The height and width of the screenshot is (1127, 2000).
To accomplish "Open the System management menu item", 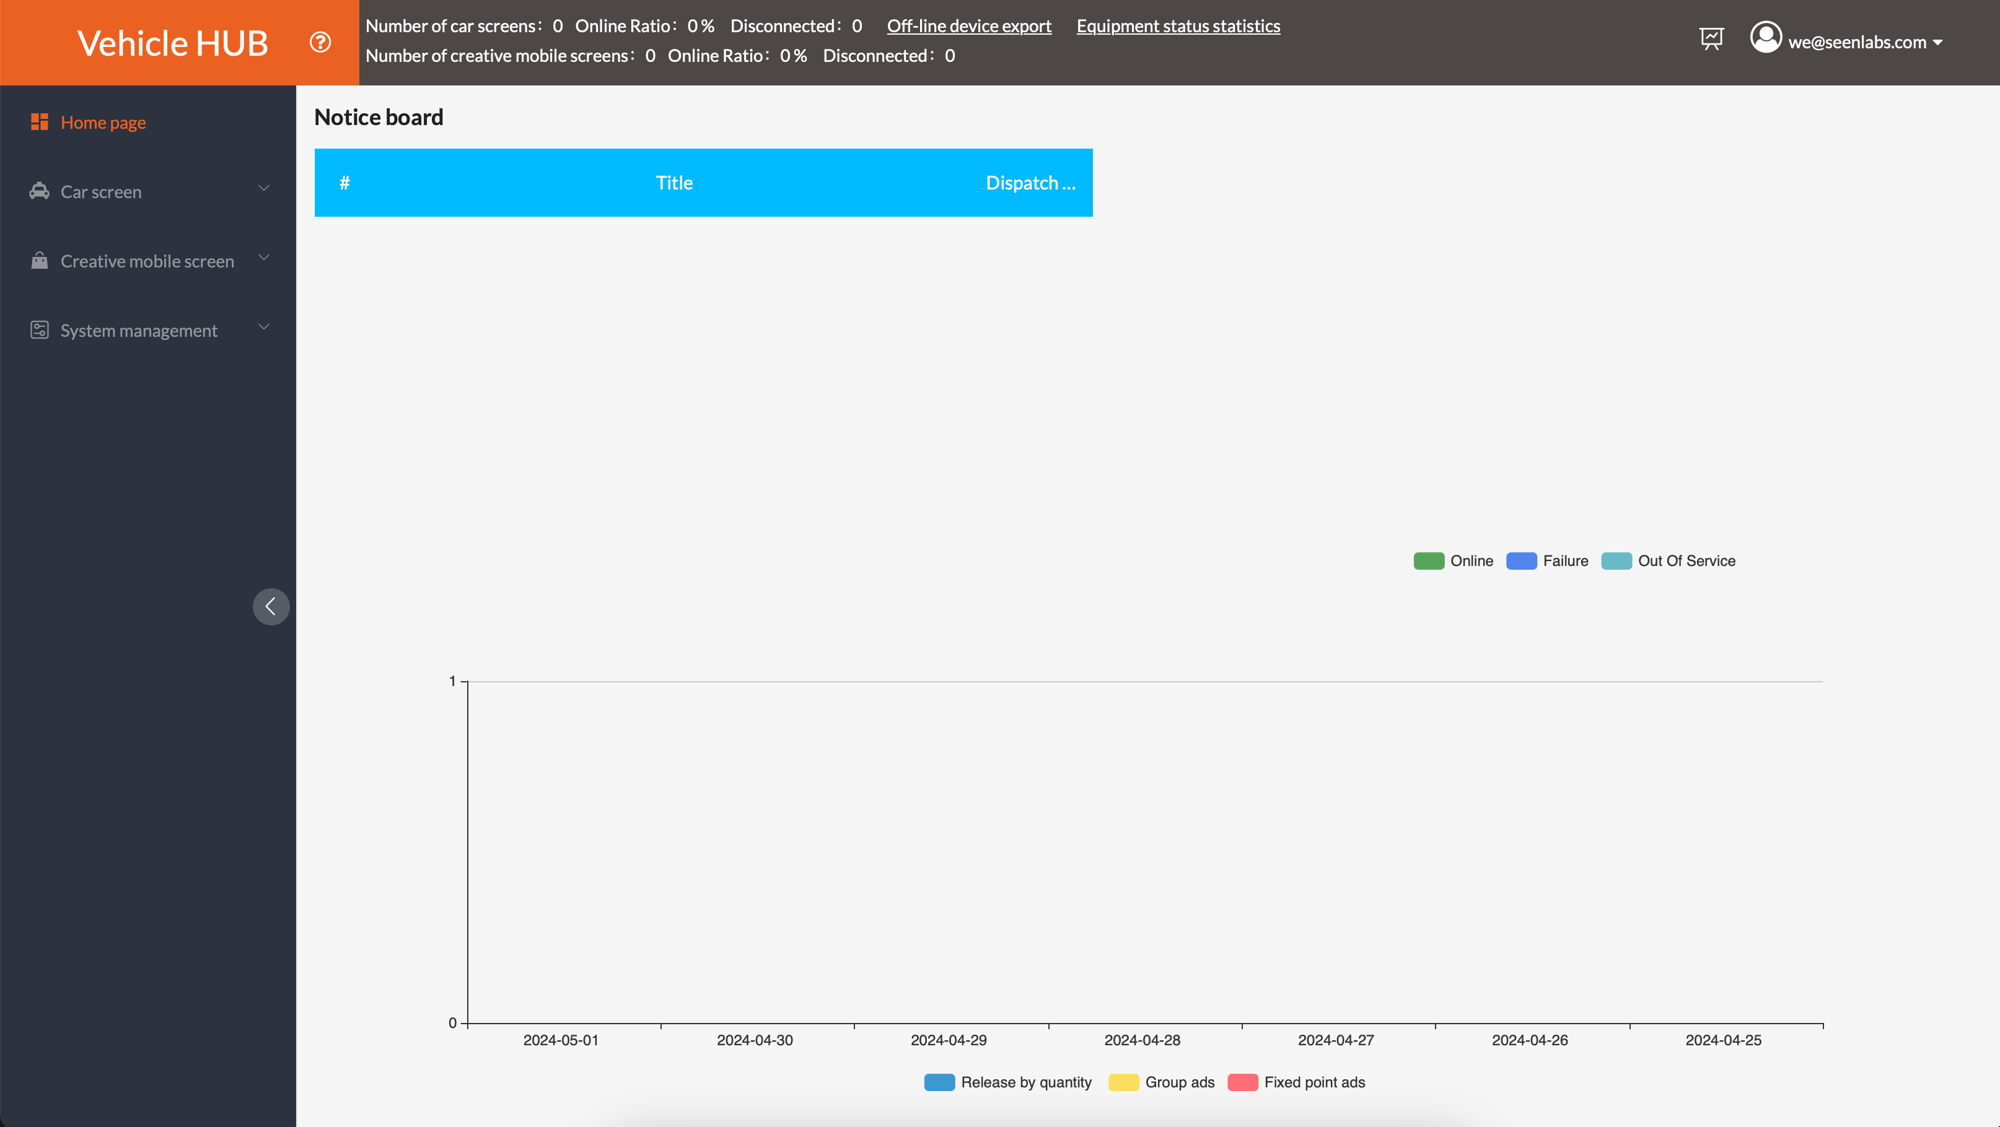I will tap(138, 329).
